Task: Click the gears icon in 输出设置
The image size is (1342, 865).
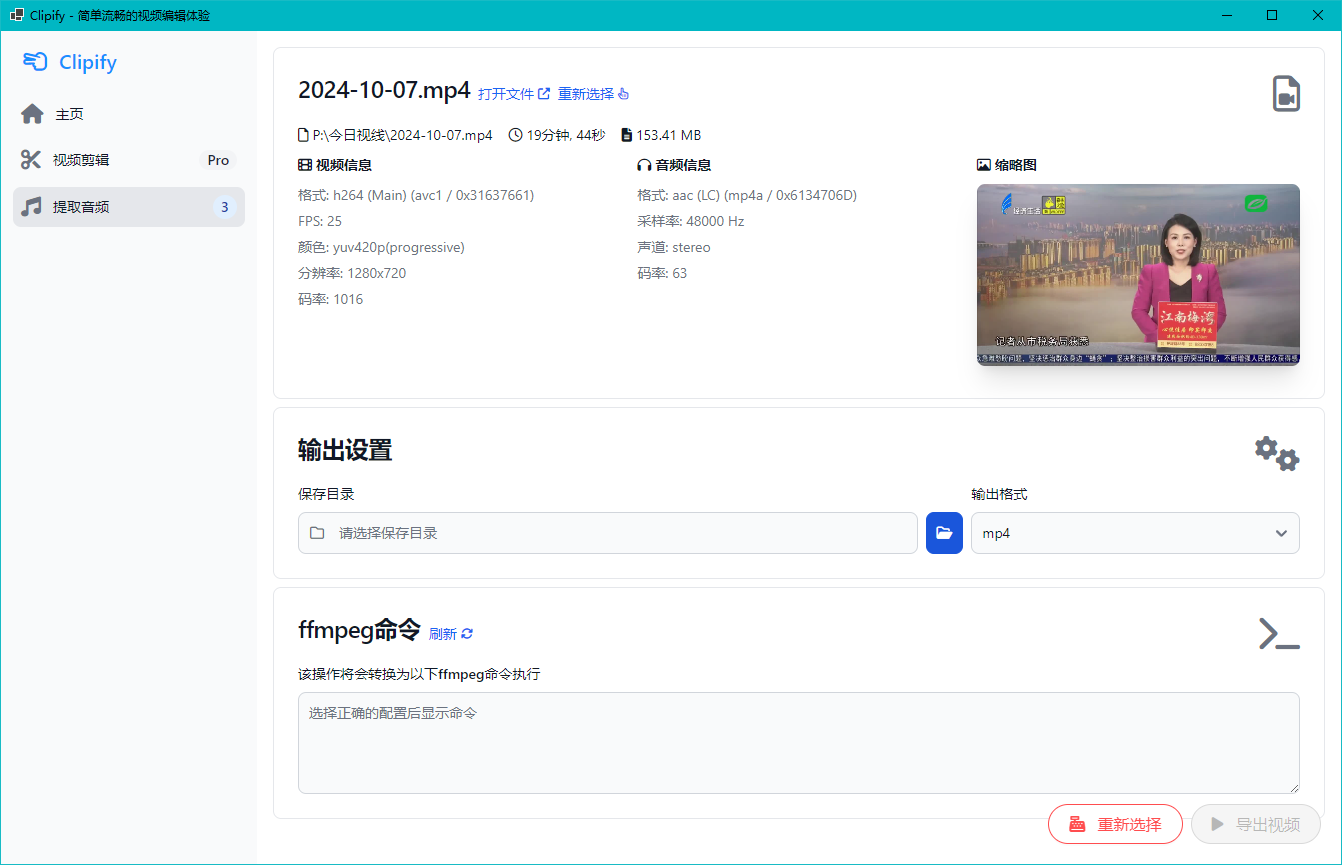Action: 1277,453
